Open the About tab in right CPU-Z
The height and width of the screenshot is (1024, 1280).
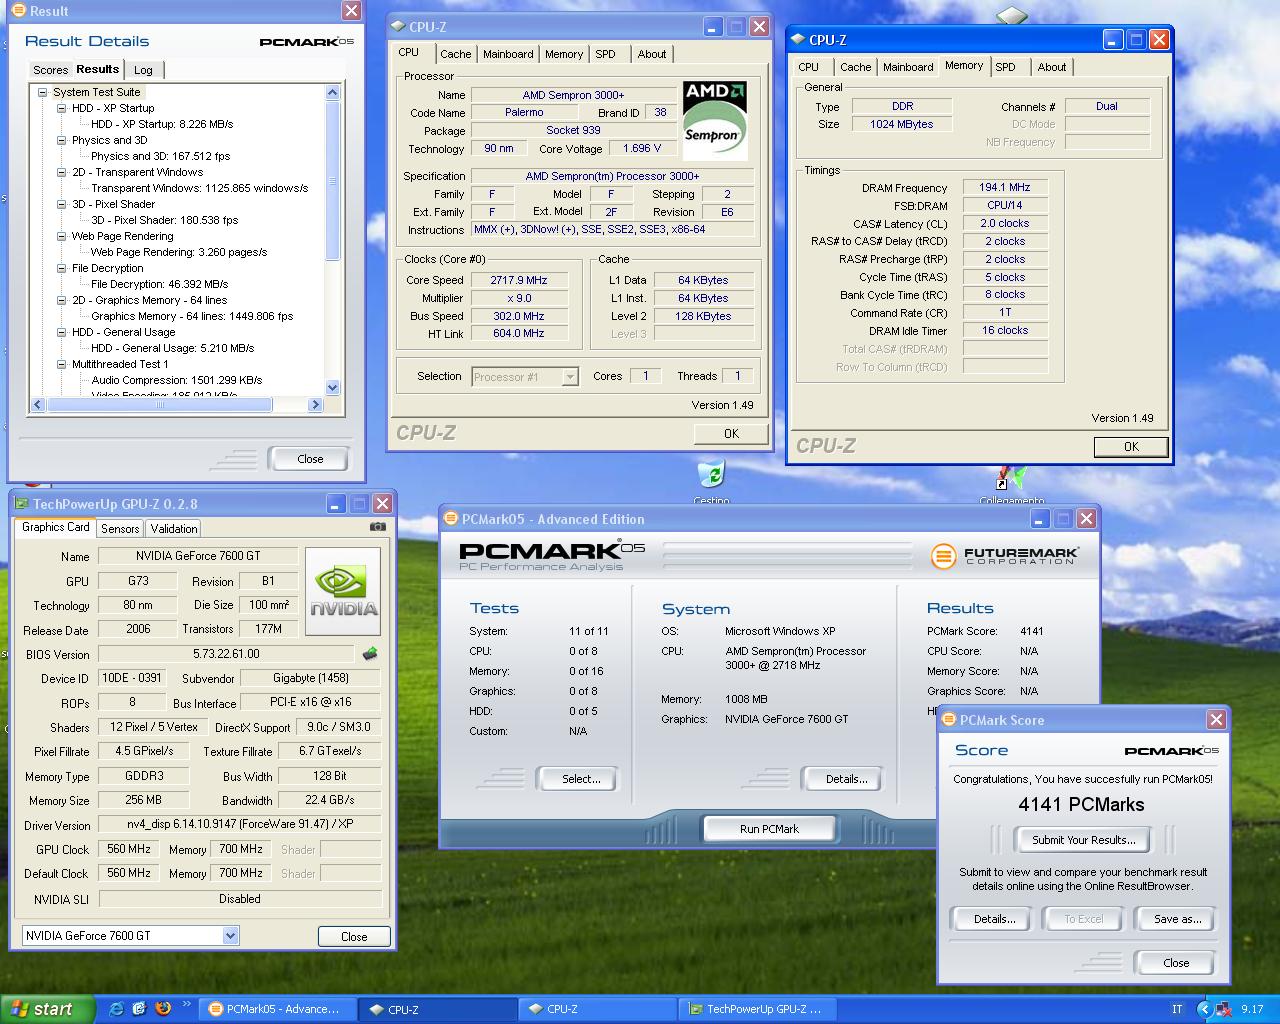tap(1051, 67)
